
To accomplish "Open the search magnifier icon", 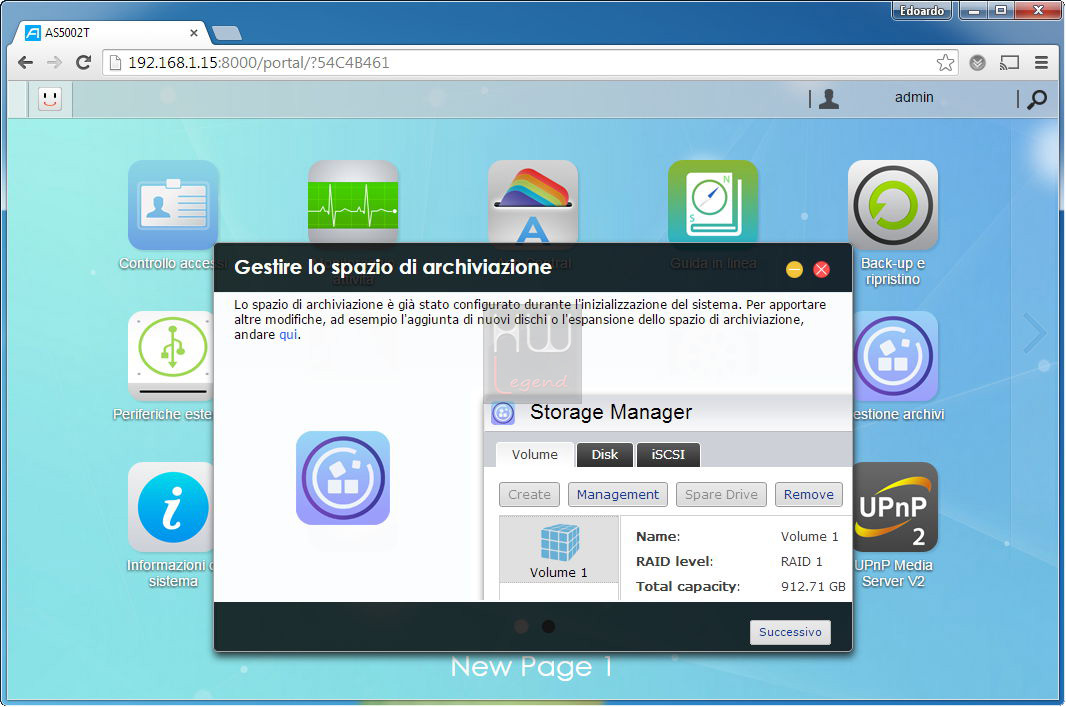I will click(1037, 99).
